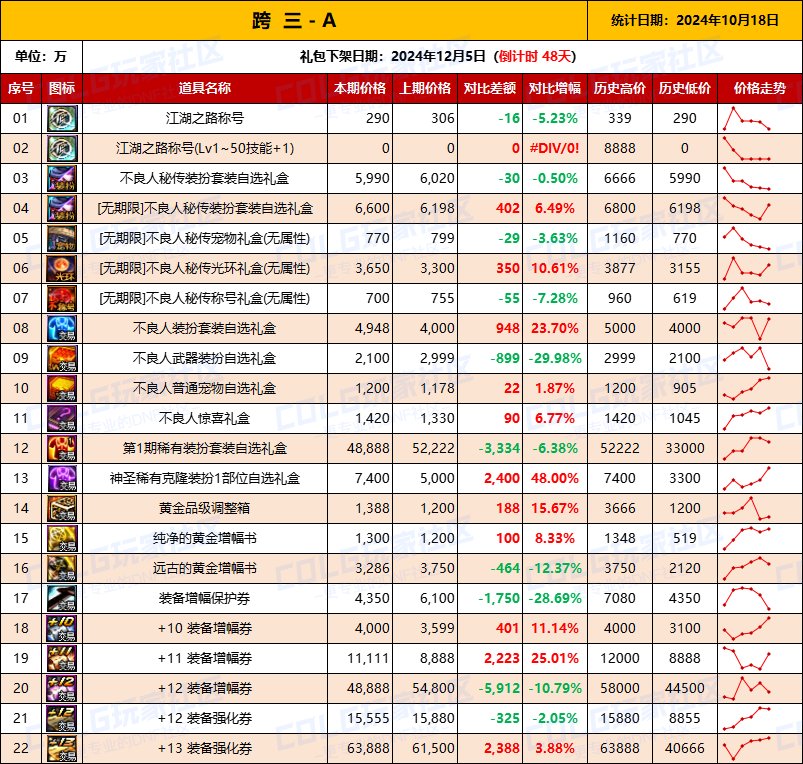Click the 本期价格 column header
This screenshot has height=764, width=803.
point(360,88)
